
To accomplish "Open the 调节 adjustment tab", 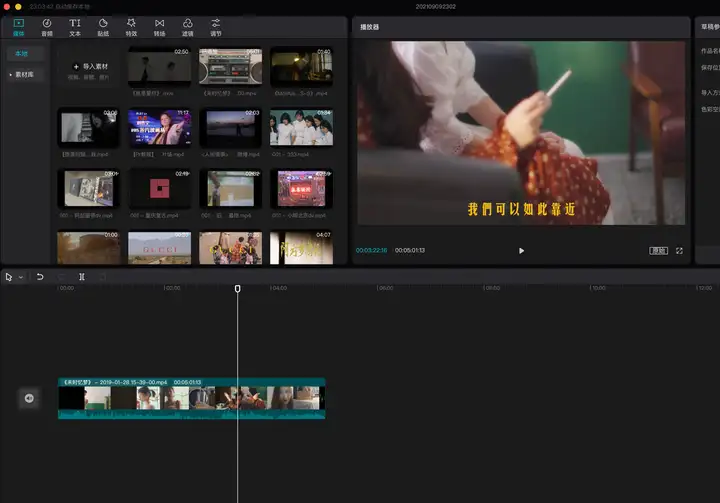I will pos(216,27).
